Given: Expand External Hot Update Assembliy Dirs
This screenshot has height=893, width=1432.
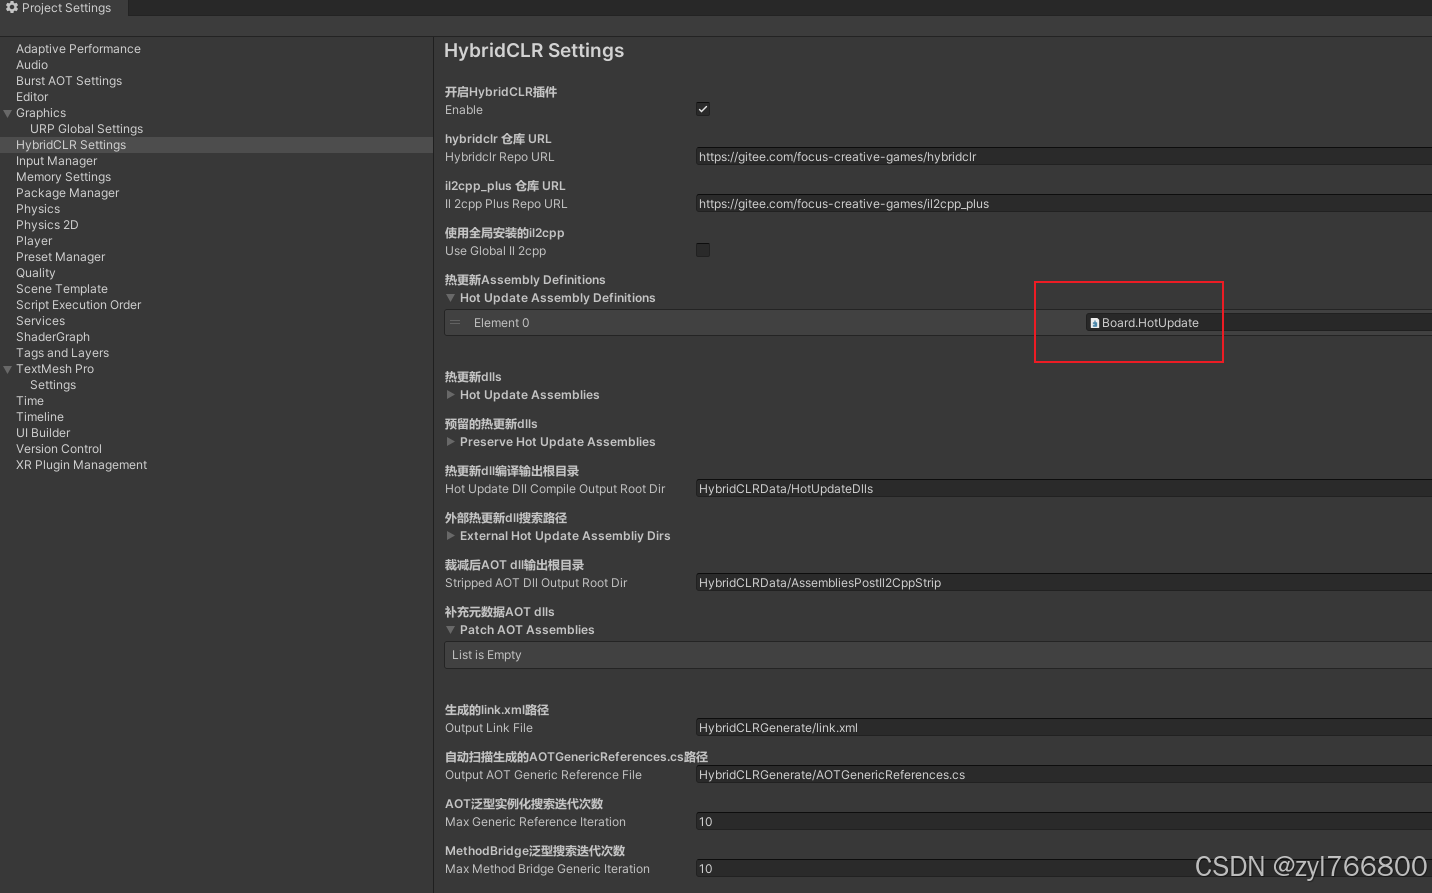Looking at the screenshot, I should [x=450, y=535].
